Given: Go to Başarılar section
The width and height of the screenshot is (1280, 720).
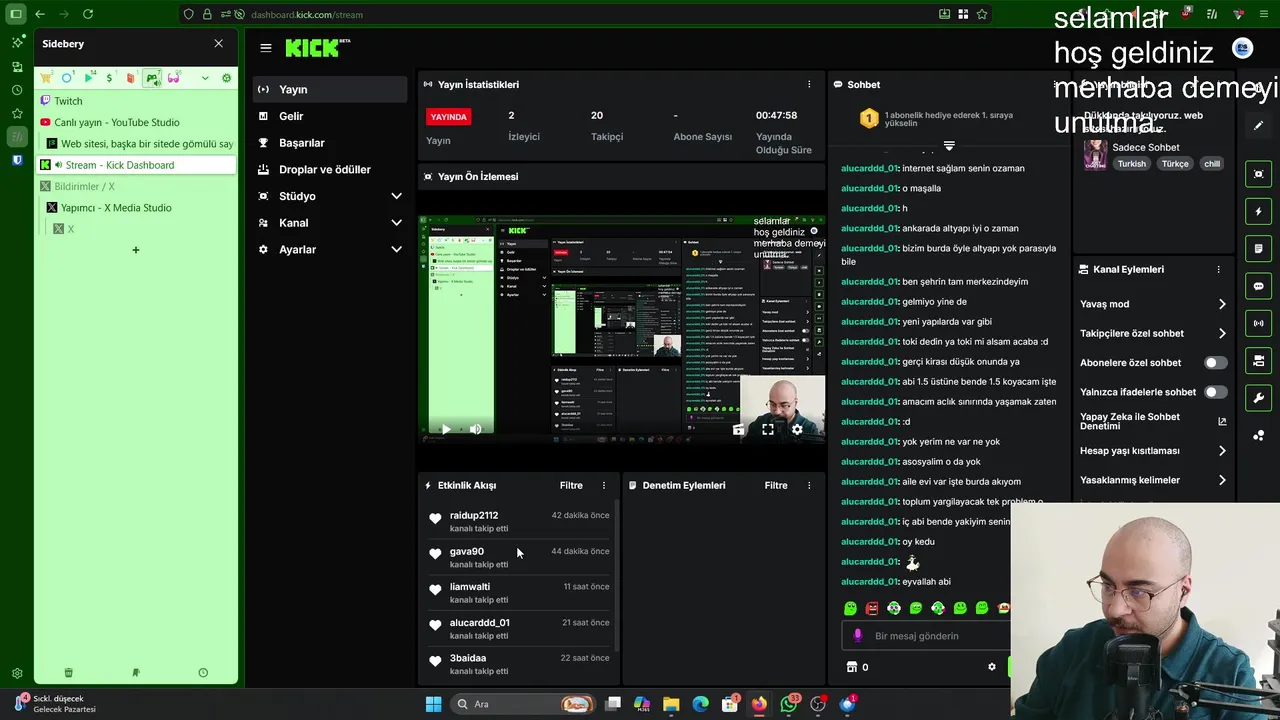Looking at the screenshot, I should [329, 143].
